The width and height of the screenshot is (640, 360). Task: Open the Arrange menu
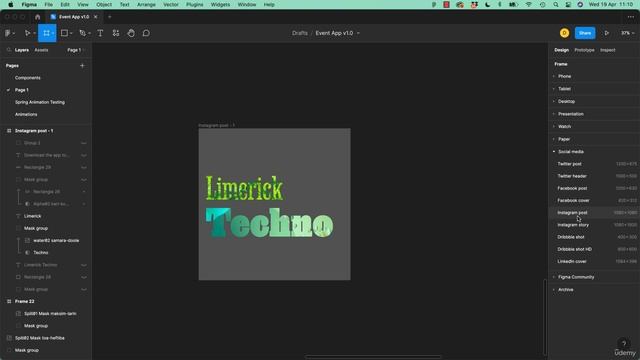[146, 4]
